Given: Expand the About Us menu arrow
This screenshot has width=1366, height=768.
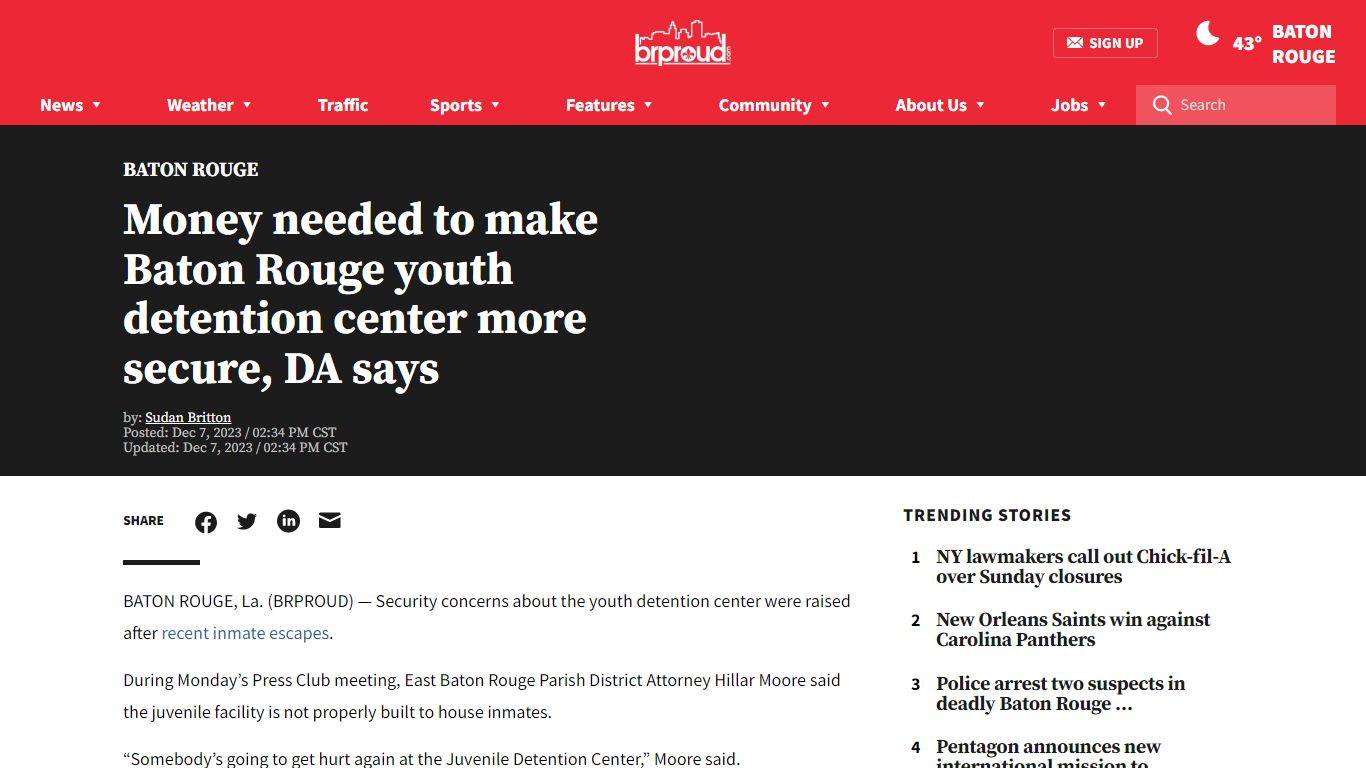Looking at the screenshot, I should pos(980,105).
